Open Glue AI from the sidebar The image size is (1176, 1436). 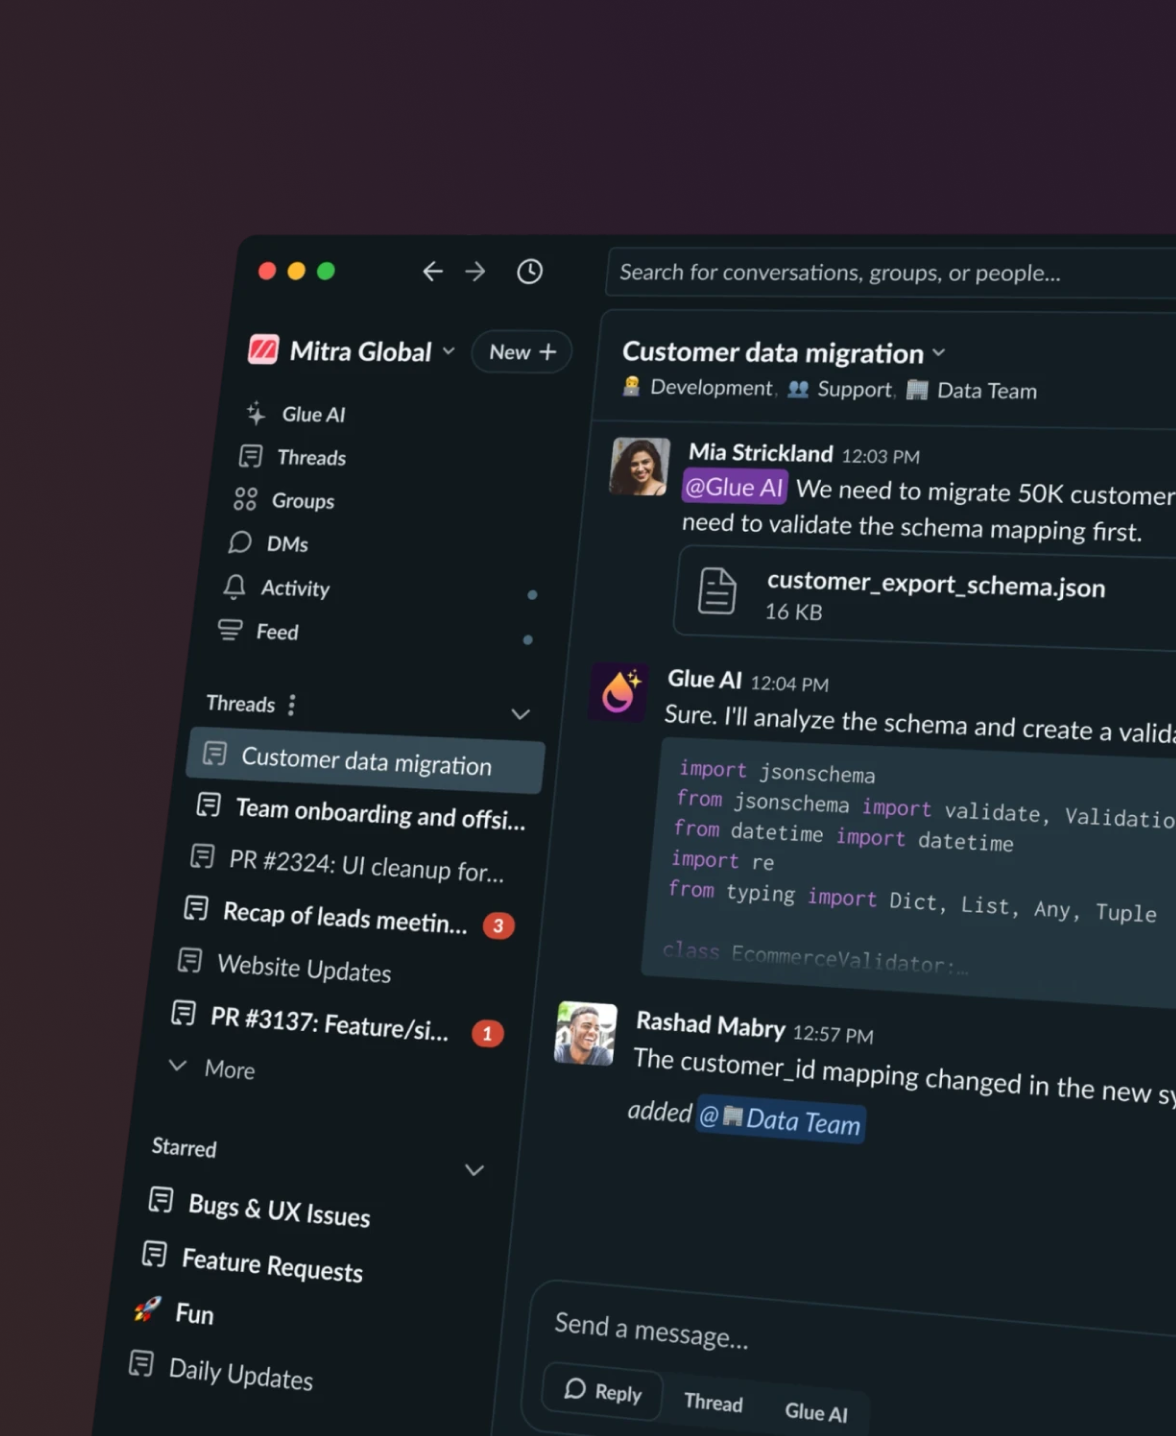pyautogui.click(x=295, y=414)
